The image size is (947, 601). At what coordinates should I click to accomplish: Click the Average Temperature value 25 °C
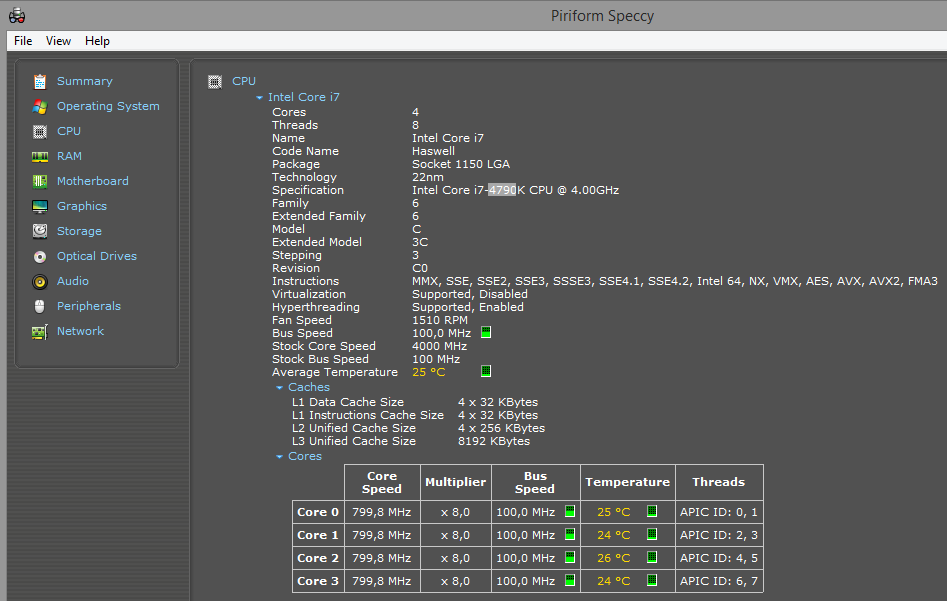pyautogui.click(x=429, y=372)
